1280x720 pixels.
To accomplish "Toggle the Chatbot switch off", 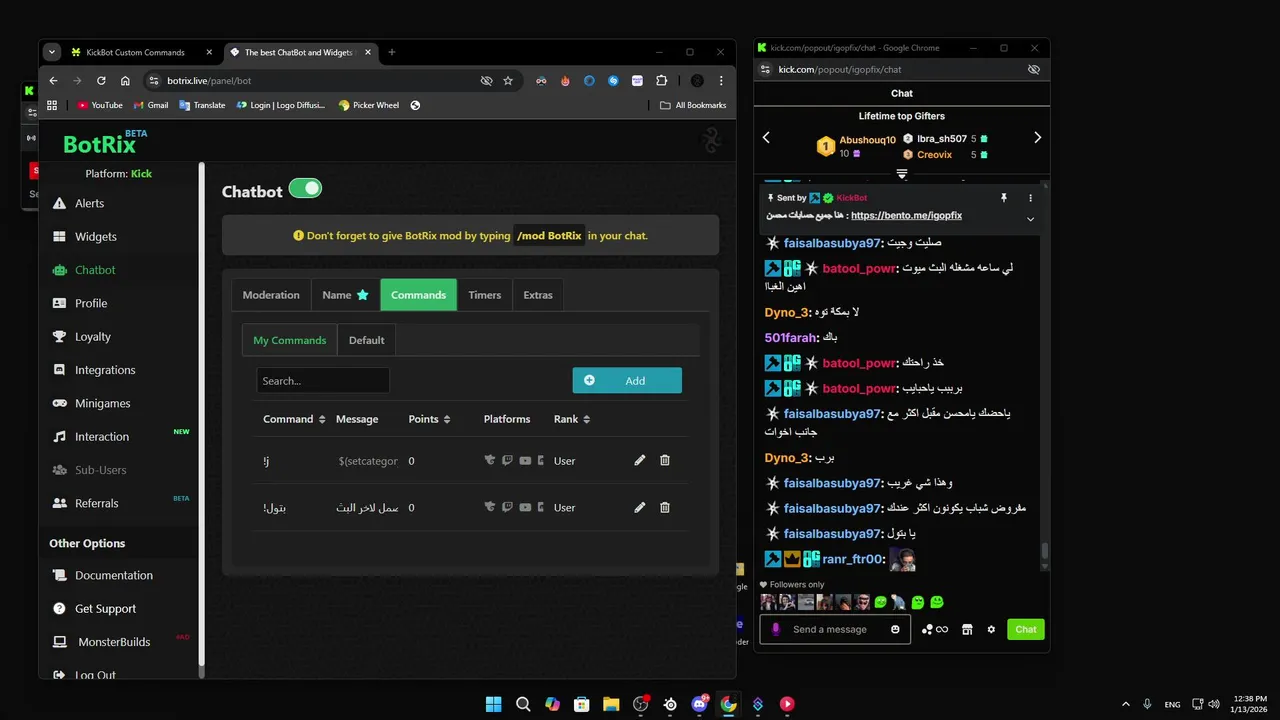I will coord(305,188).
